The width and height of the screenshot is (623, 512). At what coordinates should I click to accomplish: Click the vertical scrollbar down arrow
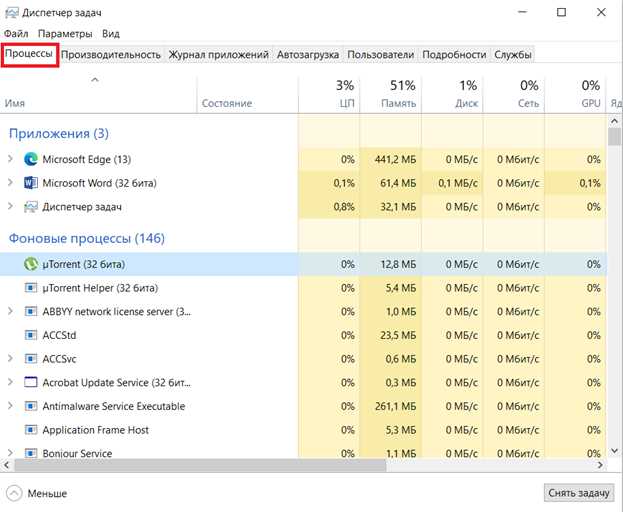614,450
